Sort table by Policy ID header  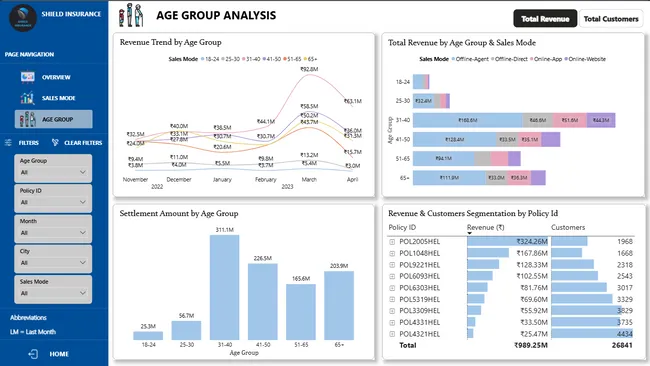402,227
